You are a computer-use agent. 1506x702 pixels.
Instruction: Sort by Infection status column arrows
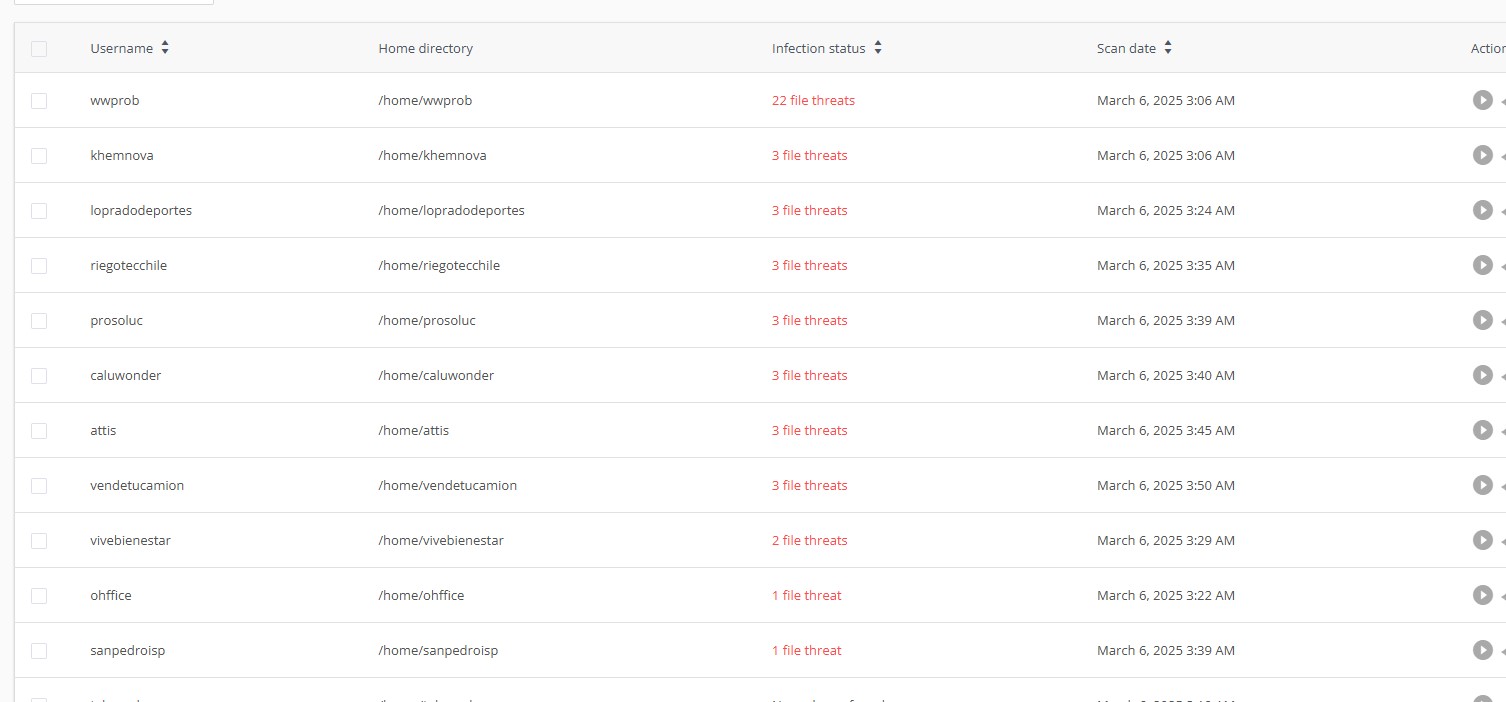click(877, 48)
